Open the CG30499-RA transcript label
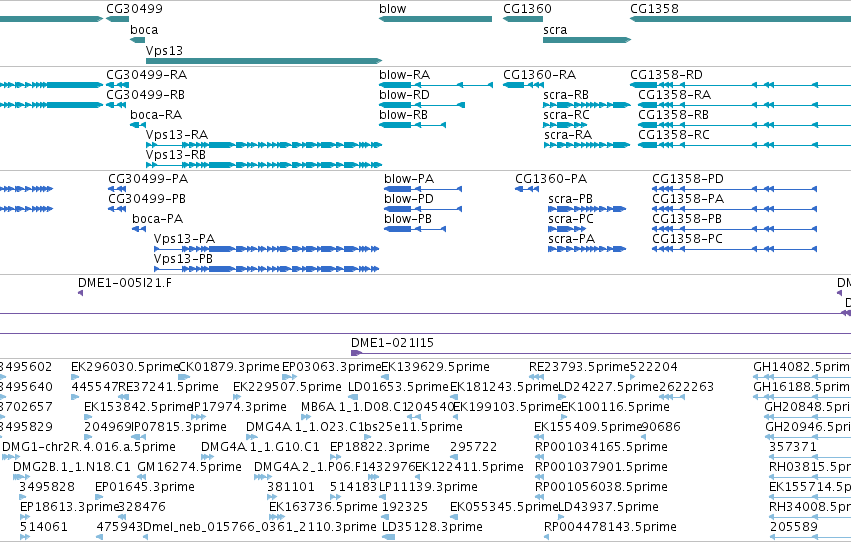851x542 pixels. [x=146, y=75]
